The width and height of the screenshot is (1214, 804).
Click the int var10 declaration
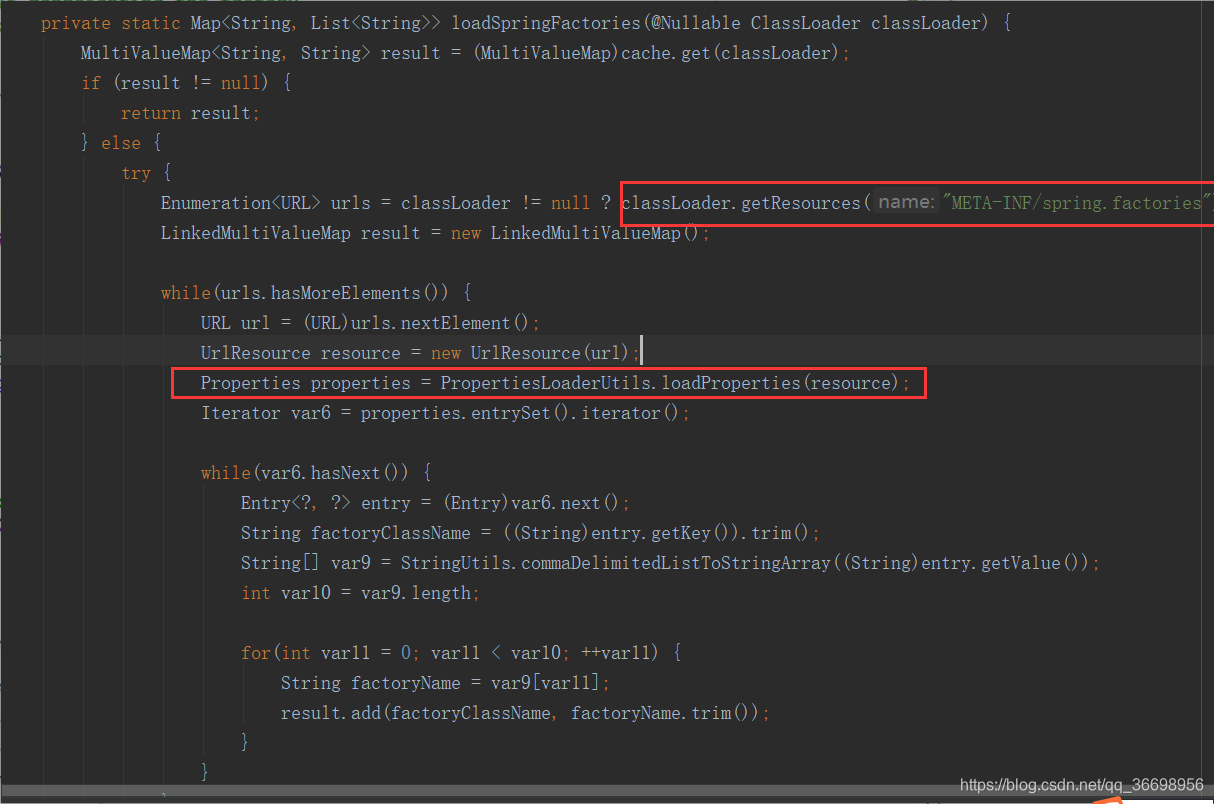click(x=286, y=593)
